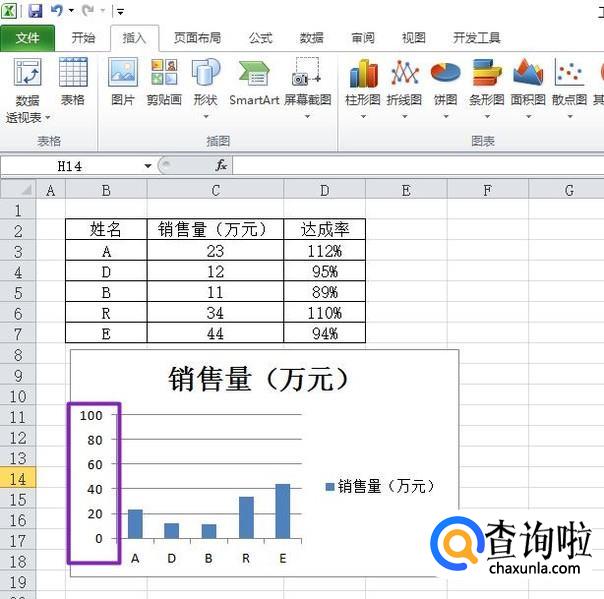Image resolution: width=604 pixels, height=599 pixels.
Task: Select the 插入 ribbon tab
Action: [x=134, y=38]
